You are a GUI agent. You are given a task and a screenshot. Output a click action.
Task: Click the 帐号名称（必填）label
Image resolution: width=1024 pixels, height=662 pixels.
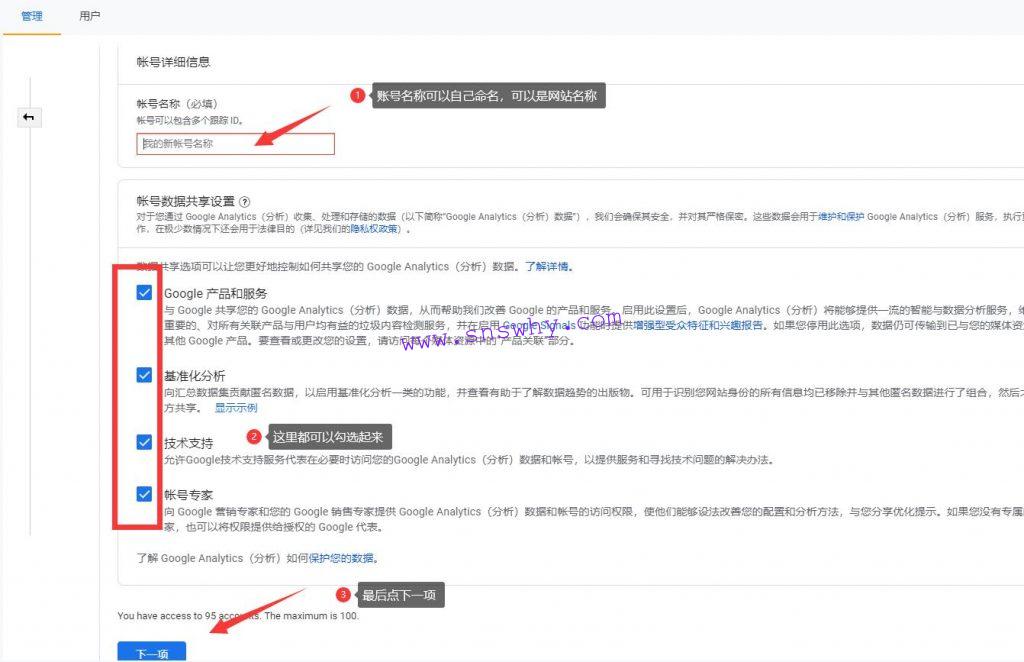click(x=177, y=104)
